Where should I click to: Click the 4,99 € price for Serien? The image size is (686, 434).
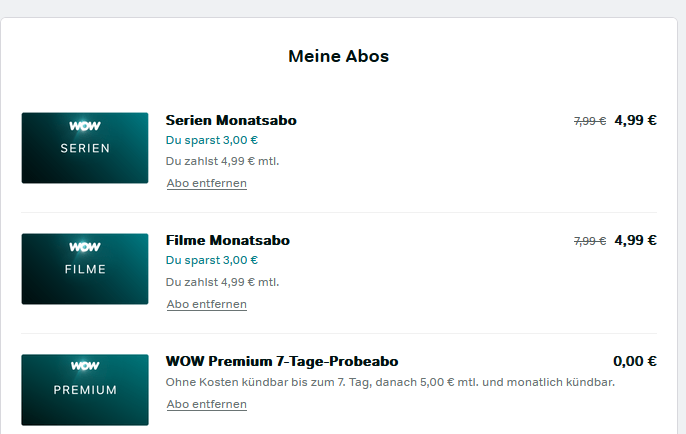(635, 120)
